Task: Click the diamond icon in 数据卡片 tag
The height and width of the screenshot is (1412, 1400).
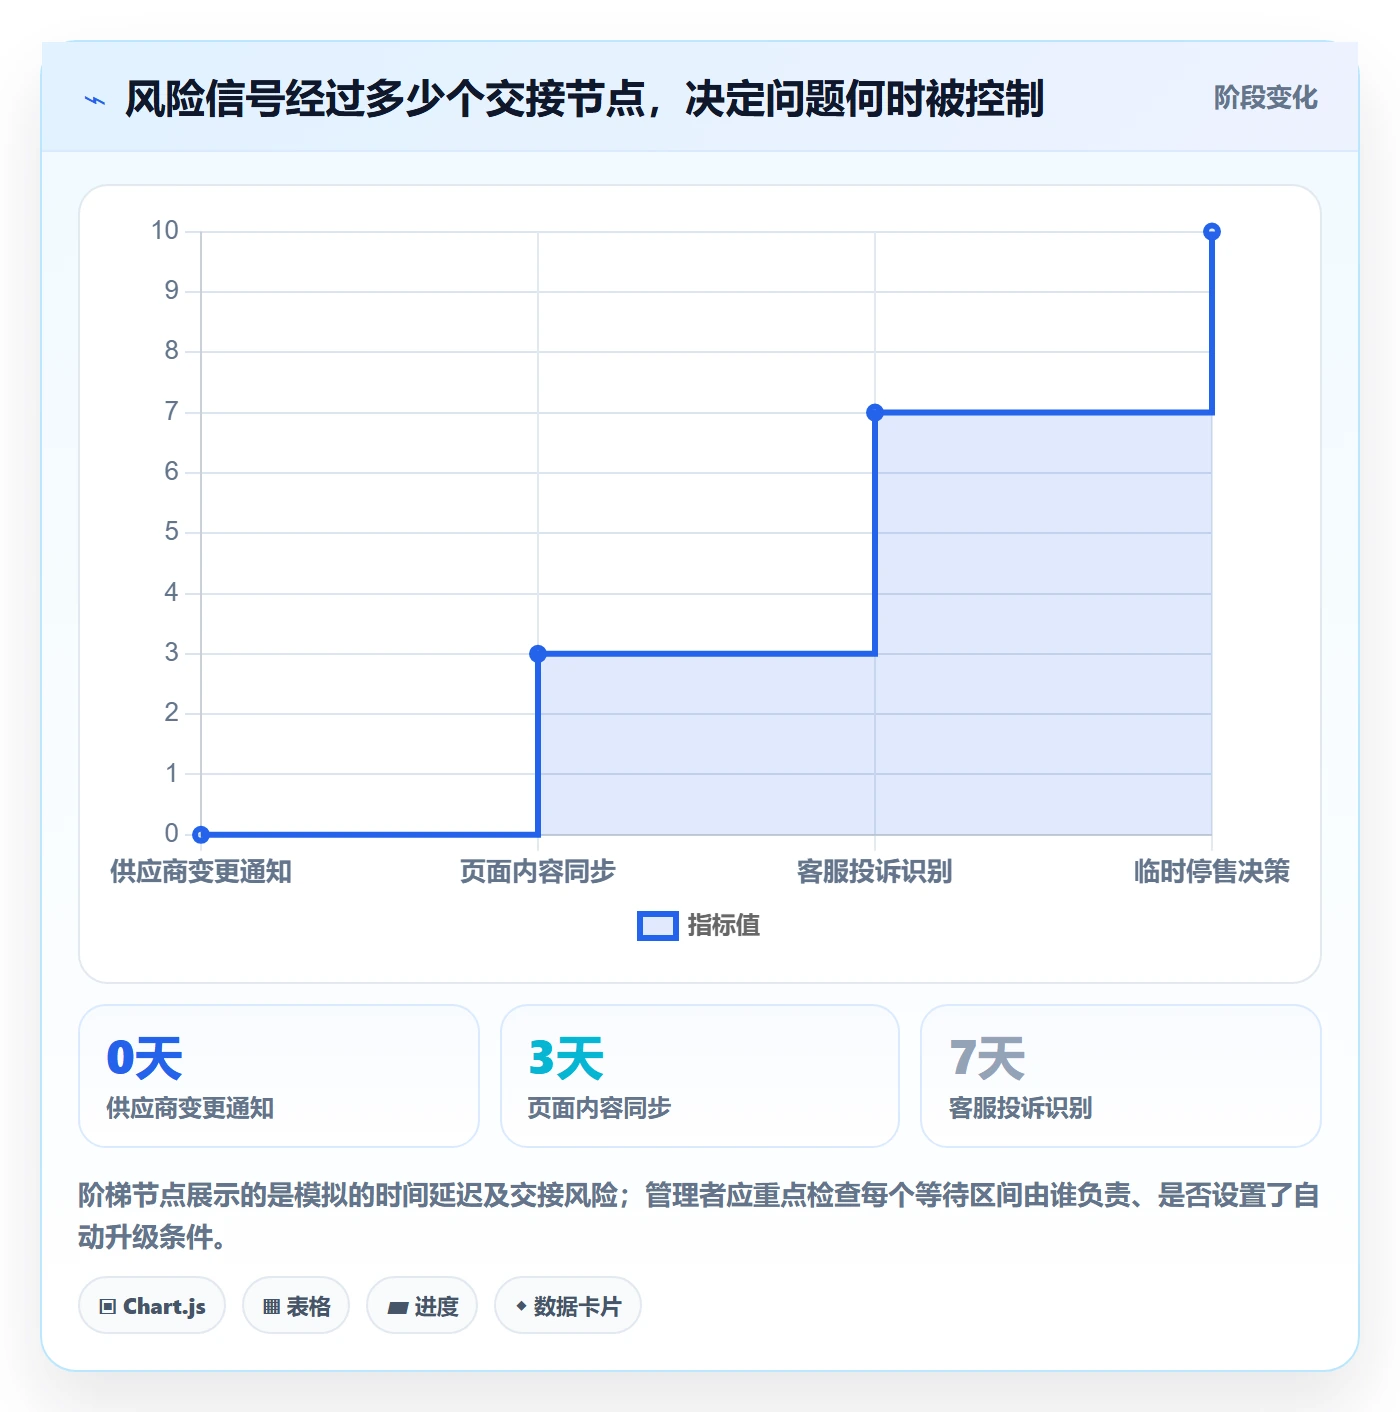Action: point(521,1306)
